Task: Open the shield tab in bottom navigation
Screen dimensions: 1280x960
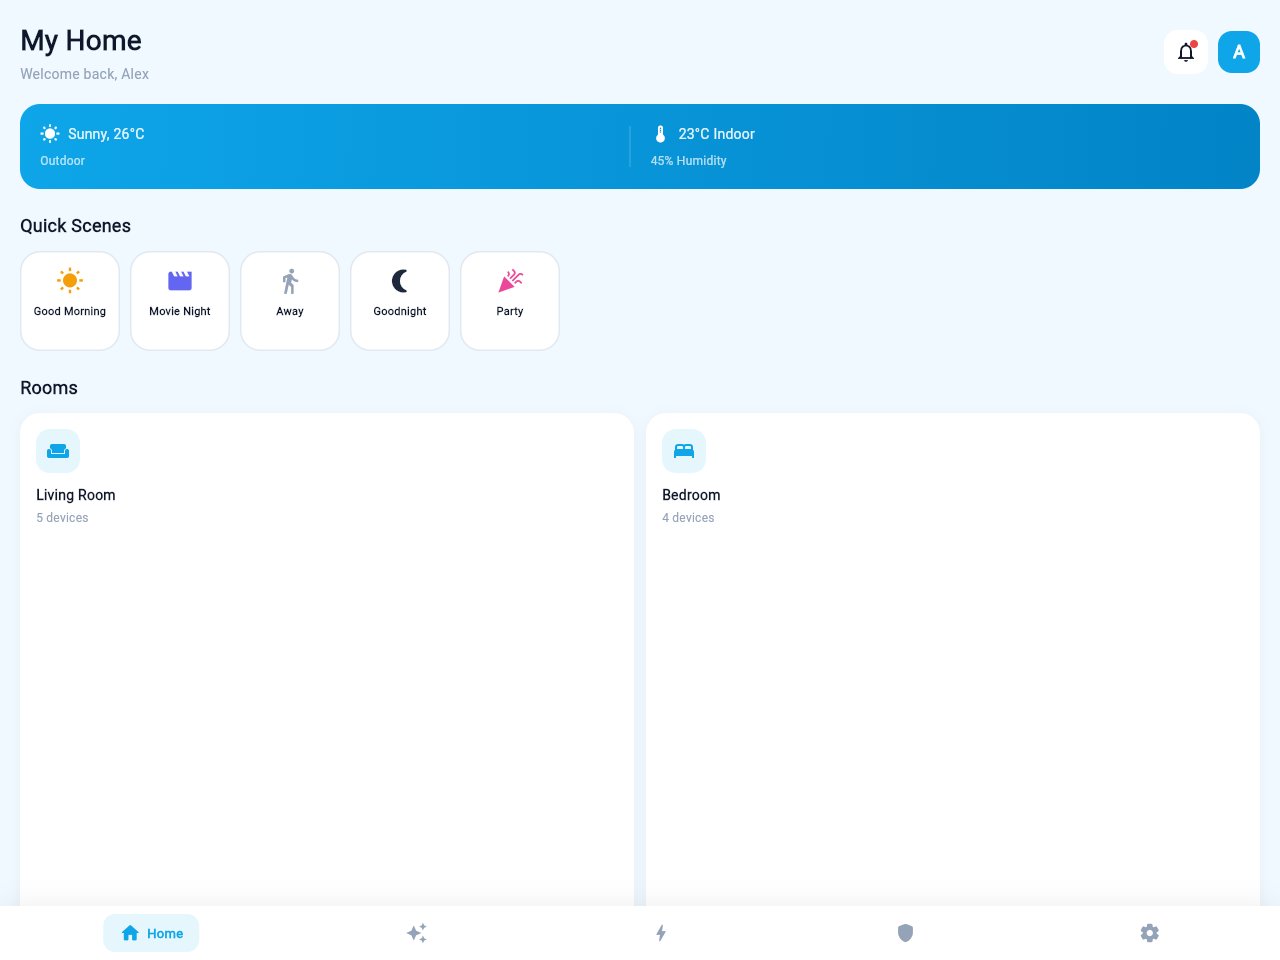Action: pos(905,933)
